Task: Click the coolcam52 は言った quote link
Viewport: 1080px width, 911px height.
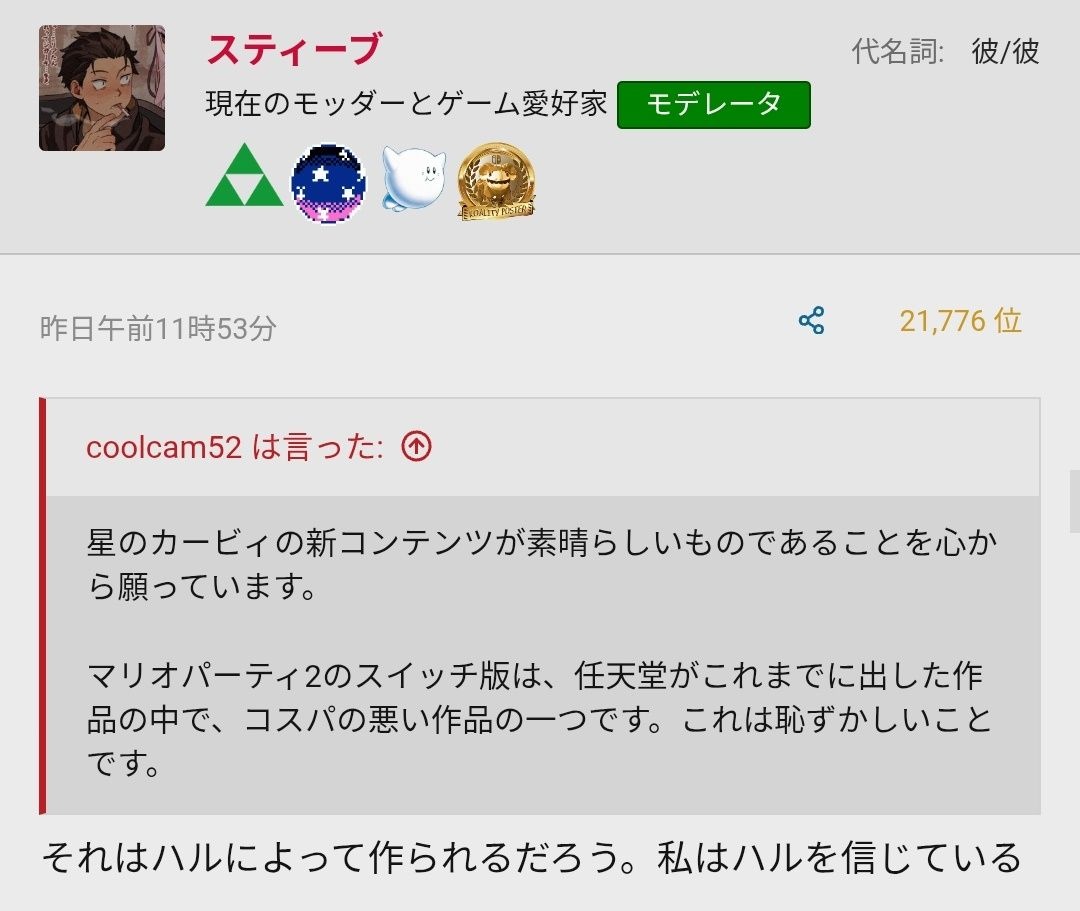Action: click(x=234, y=447)
